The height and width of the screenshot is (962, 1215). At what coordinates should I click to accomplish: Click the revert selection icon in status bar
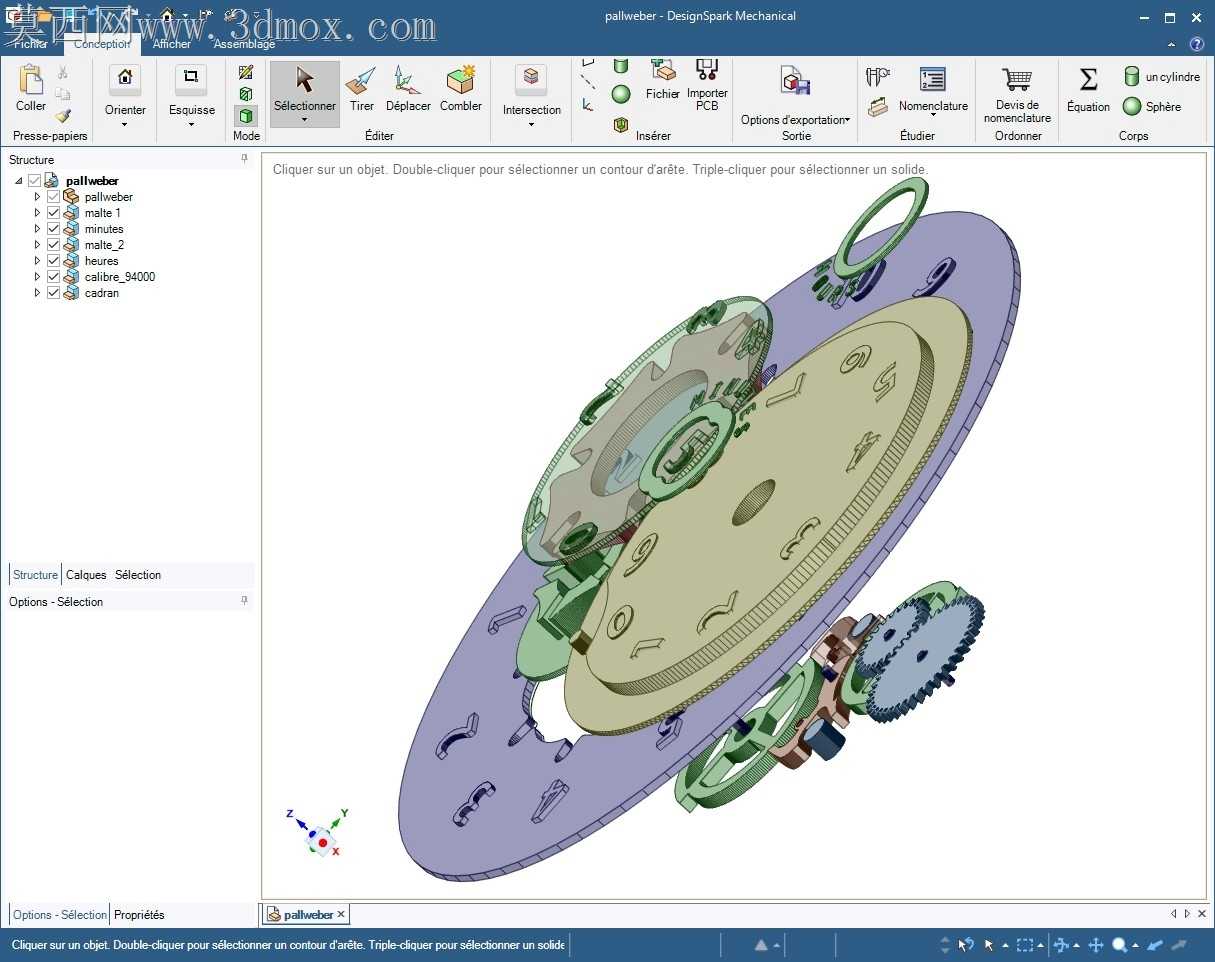coord(966,945)
